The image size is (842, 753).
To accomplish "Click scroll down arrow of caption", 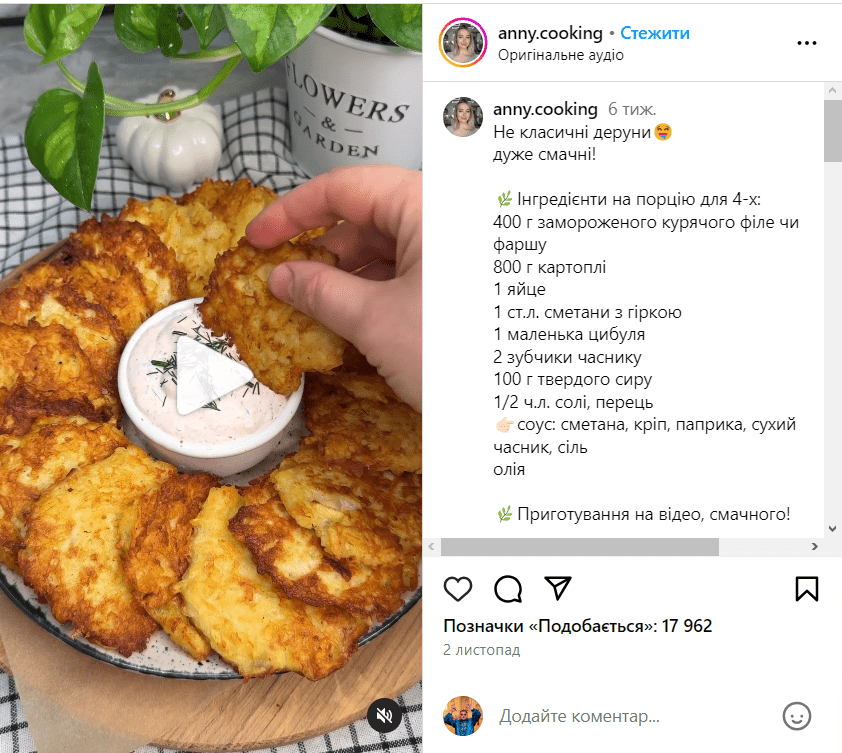I will point(832,528).
